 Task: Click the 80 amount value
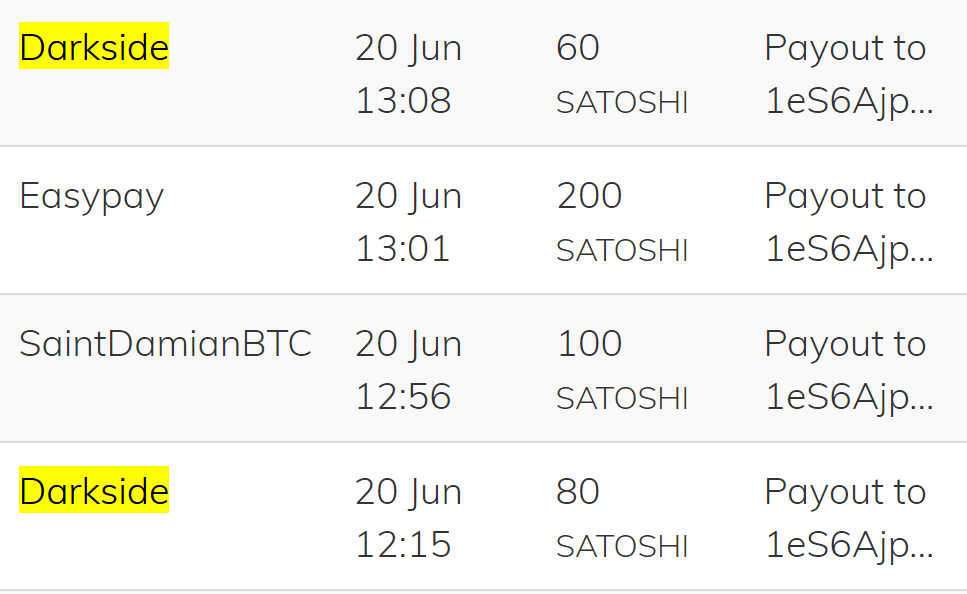pos(578,491)
